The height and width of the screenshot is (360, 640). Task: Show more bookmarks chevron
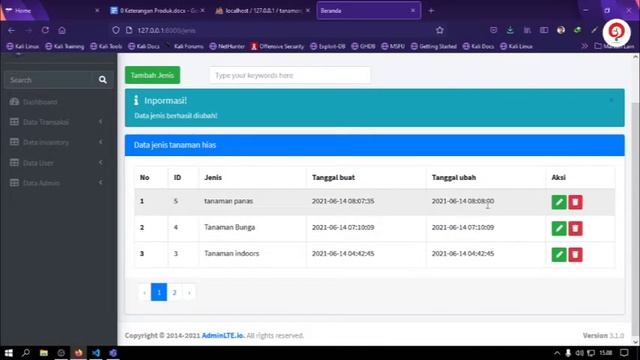click(585, 46)
